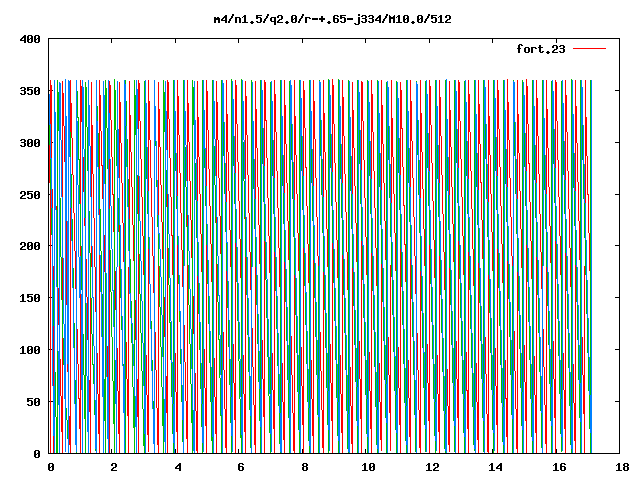Viewport: 640px width, 480px height.
Task: Click the y-axis label '250'
Action: pos(30,195)
